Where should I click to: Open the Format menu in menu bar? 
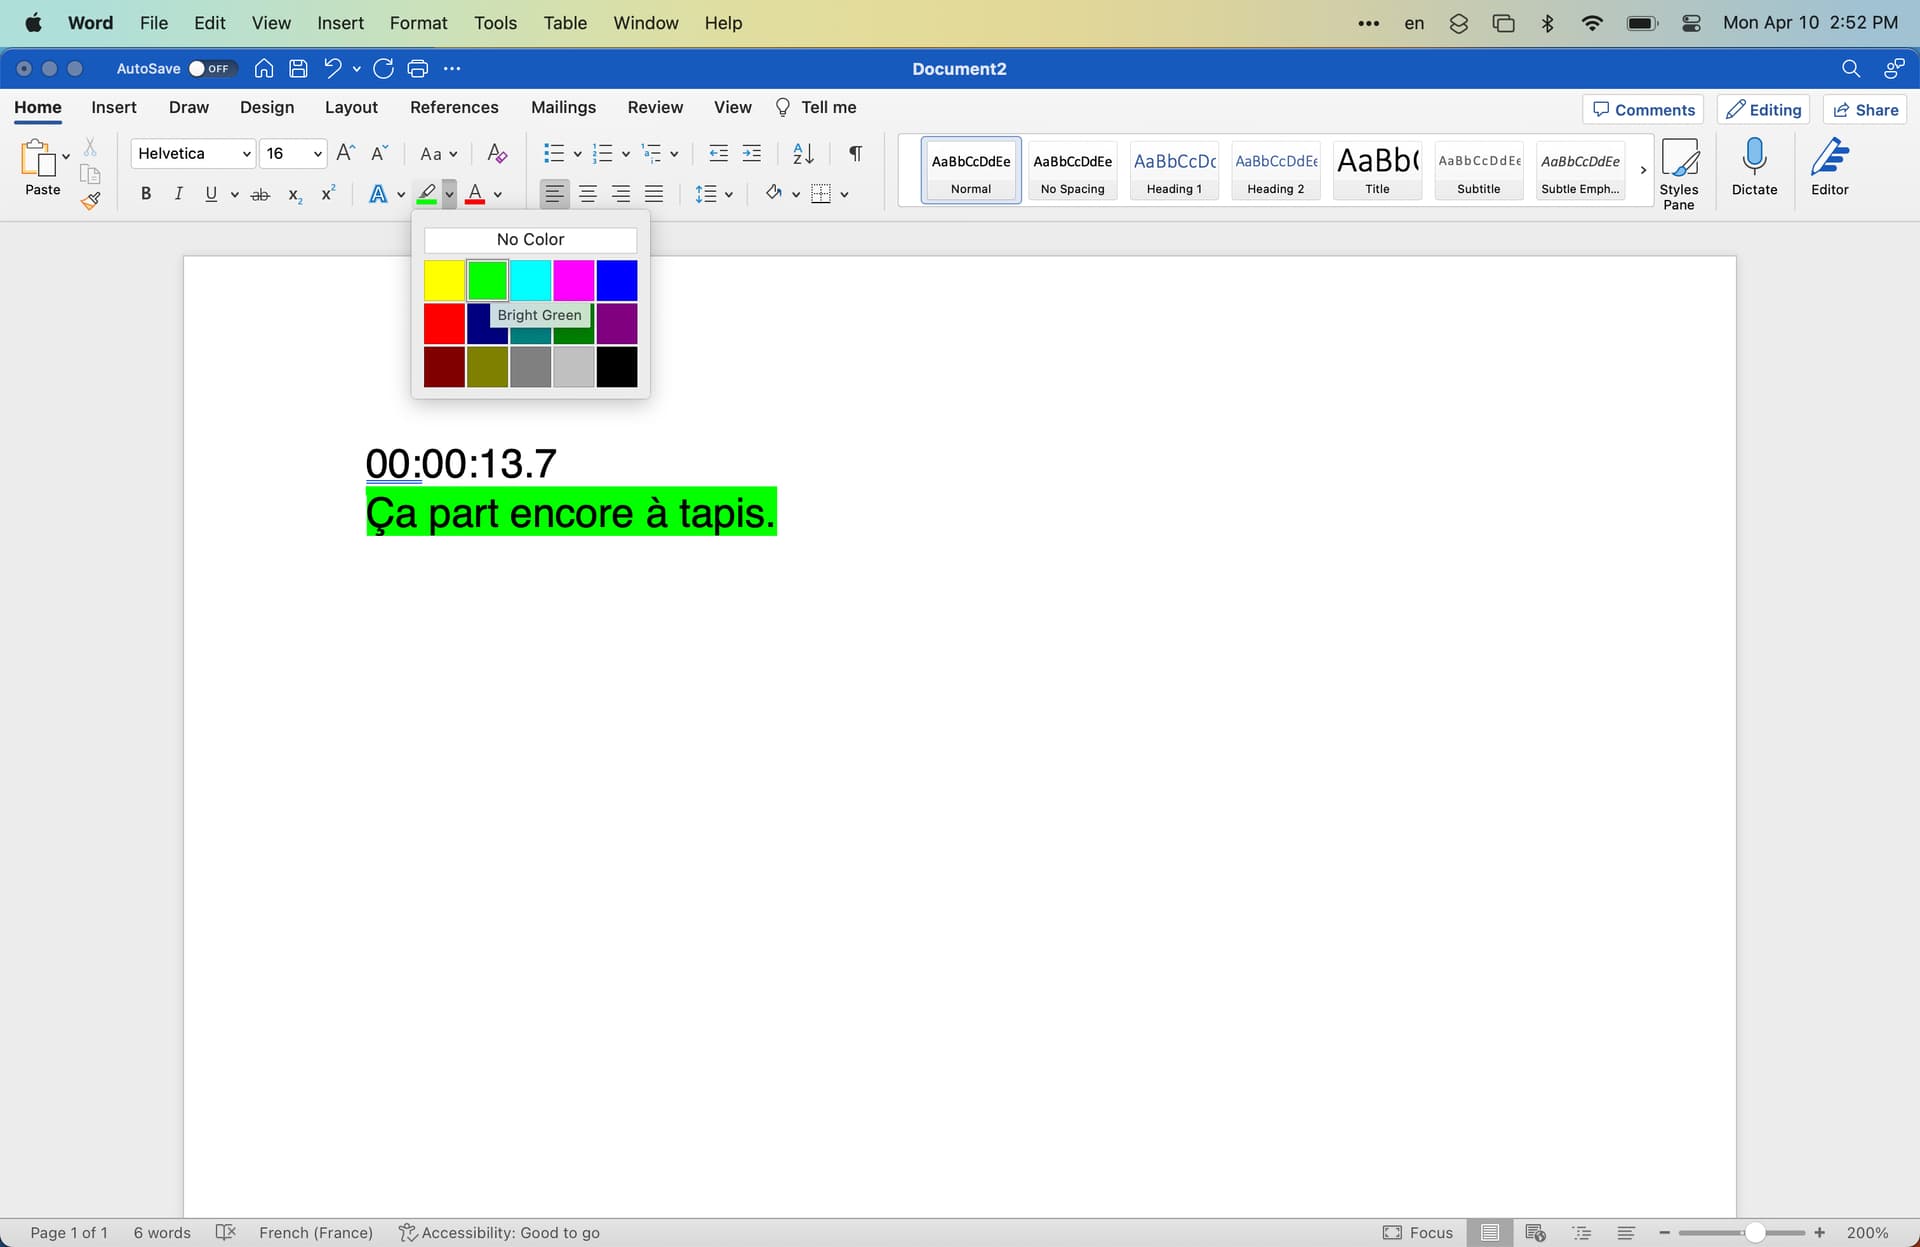click(418, 23)
